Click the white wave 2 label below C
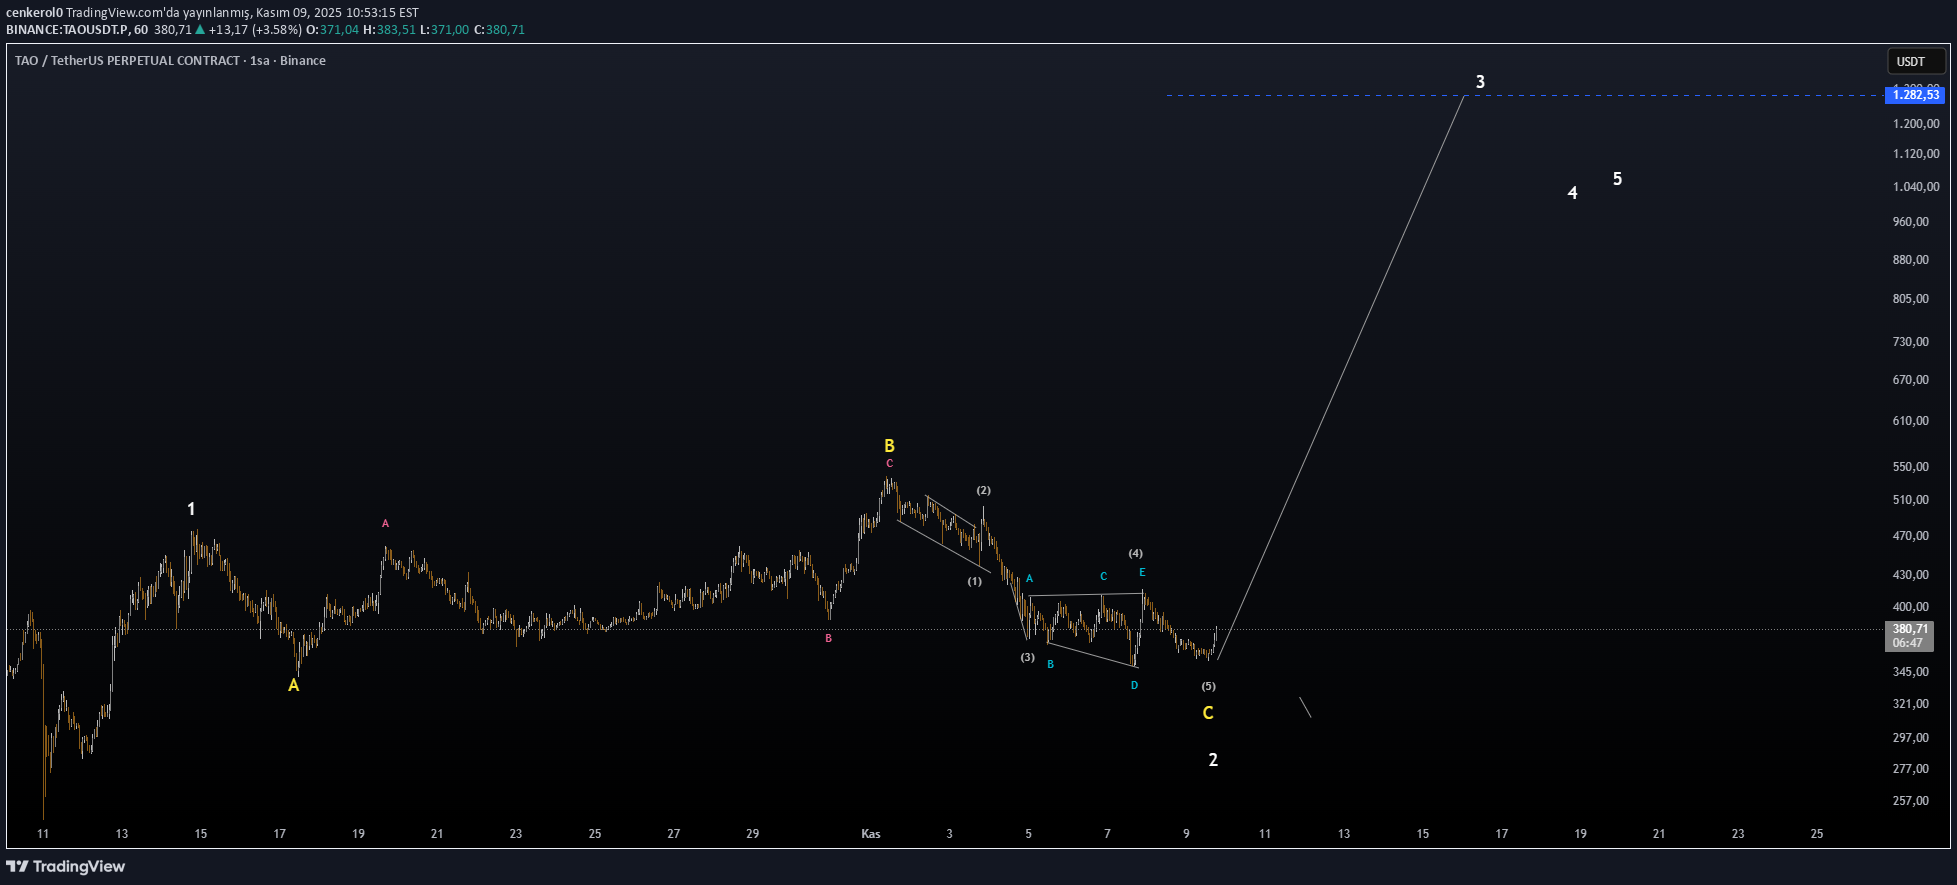The image size is (1957, 885). [x=1213, y=760]
